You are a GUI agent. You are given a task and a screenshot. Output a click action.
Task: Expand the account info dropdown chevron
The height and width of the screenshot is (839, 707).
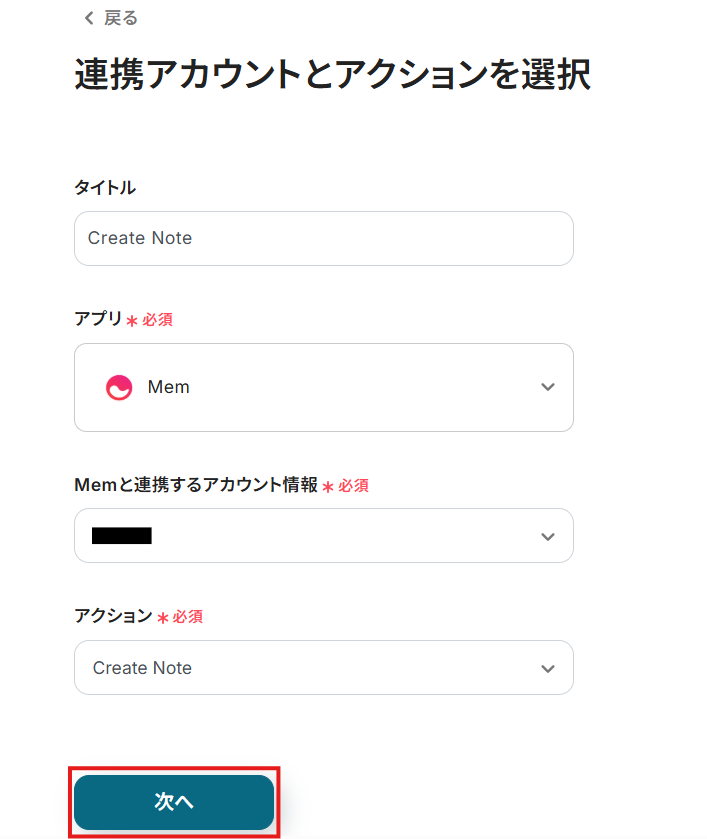pos(547,536)
